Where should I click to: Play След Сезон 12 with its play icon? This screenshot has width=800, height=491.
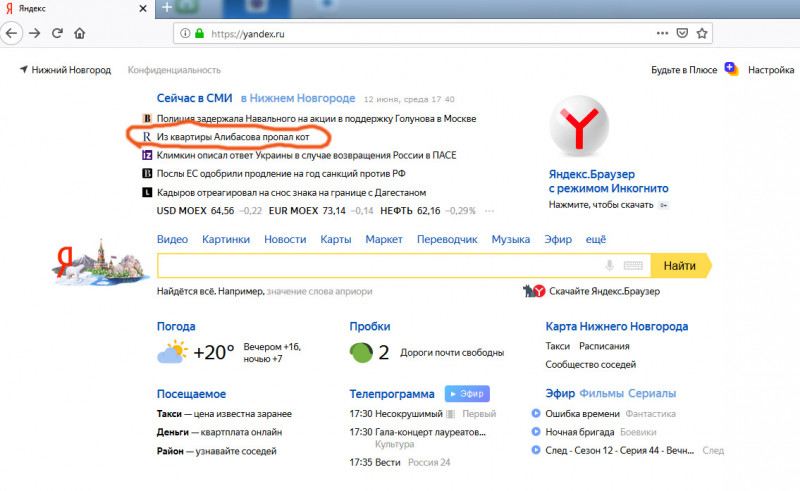coord(536,450)
